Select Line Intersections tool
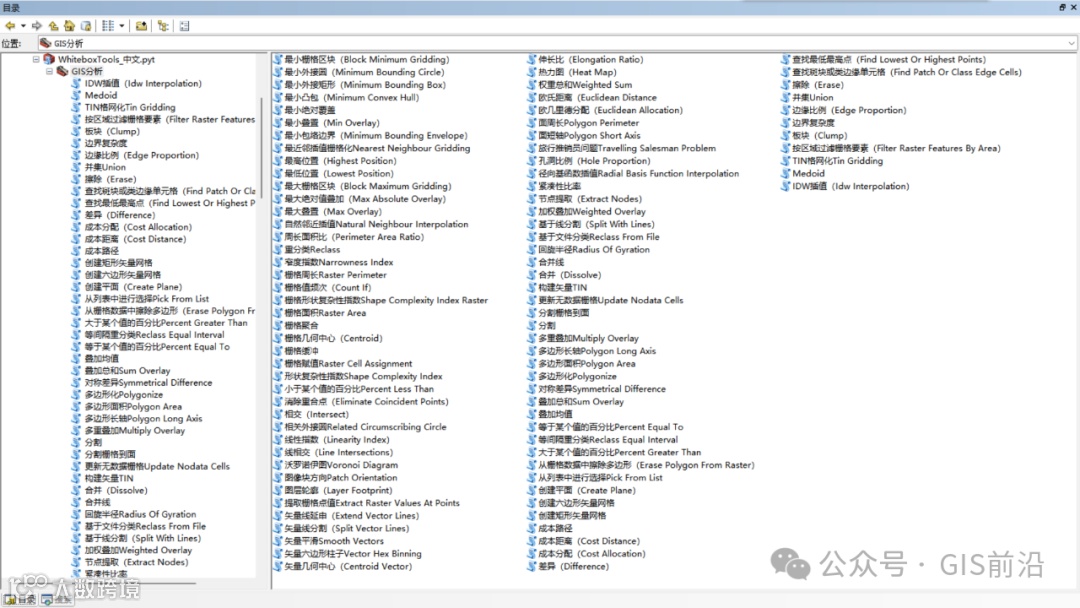 (x=339, y=452)
